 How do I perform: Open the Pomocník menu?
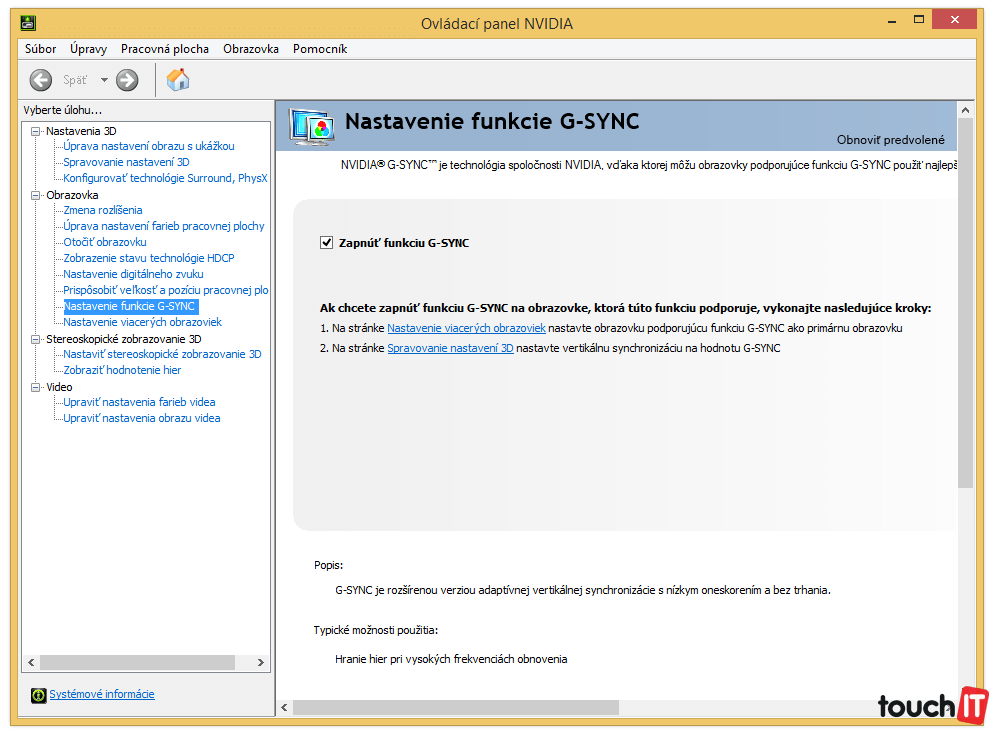click(x=319, y=49)
